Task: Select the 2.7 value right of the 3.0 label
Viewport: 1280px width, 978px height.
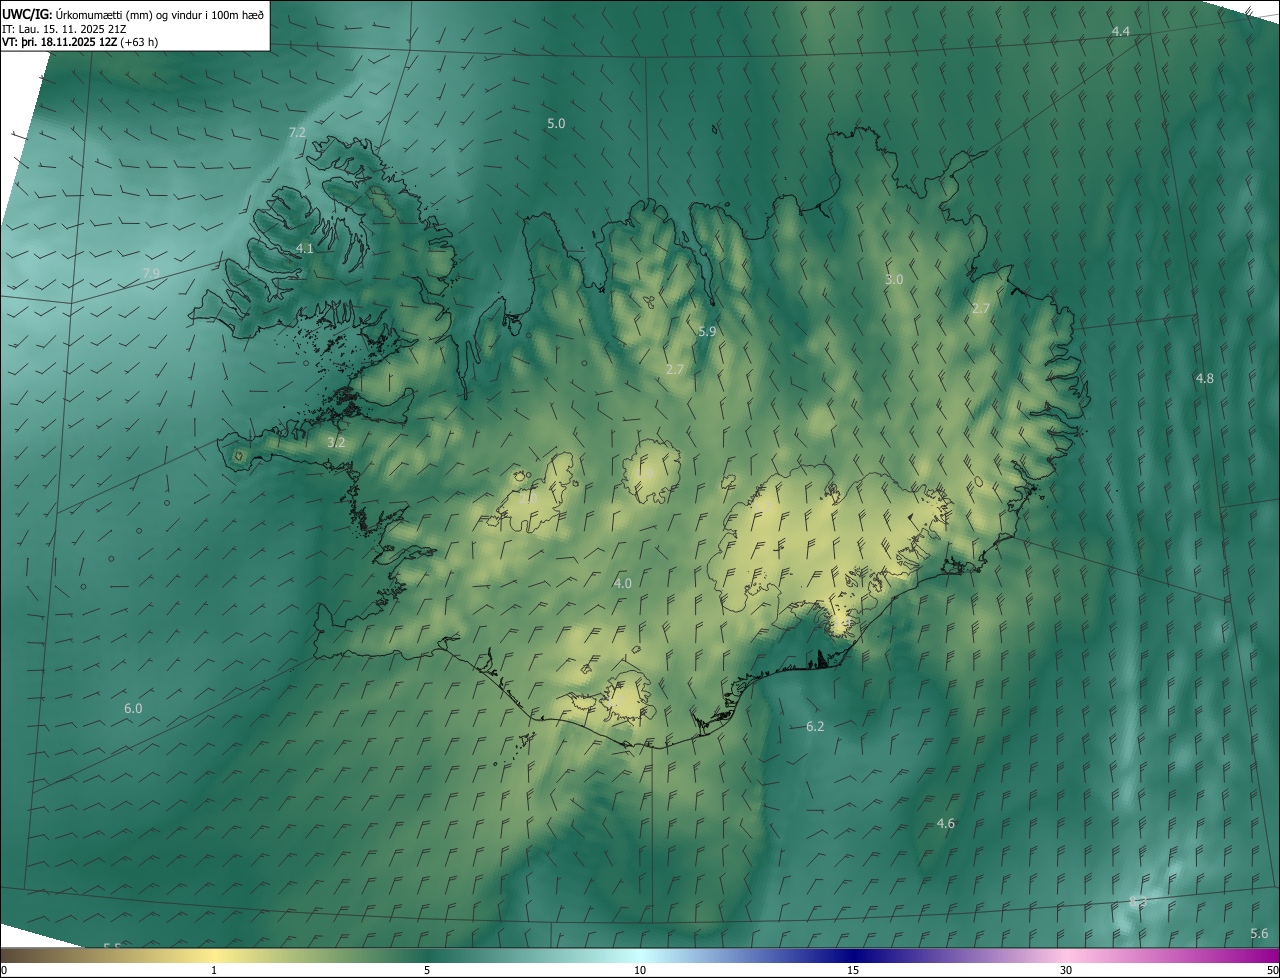Action: click(981, 309)
